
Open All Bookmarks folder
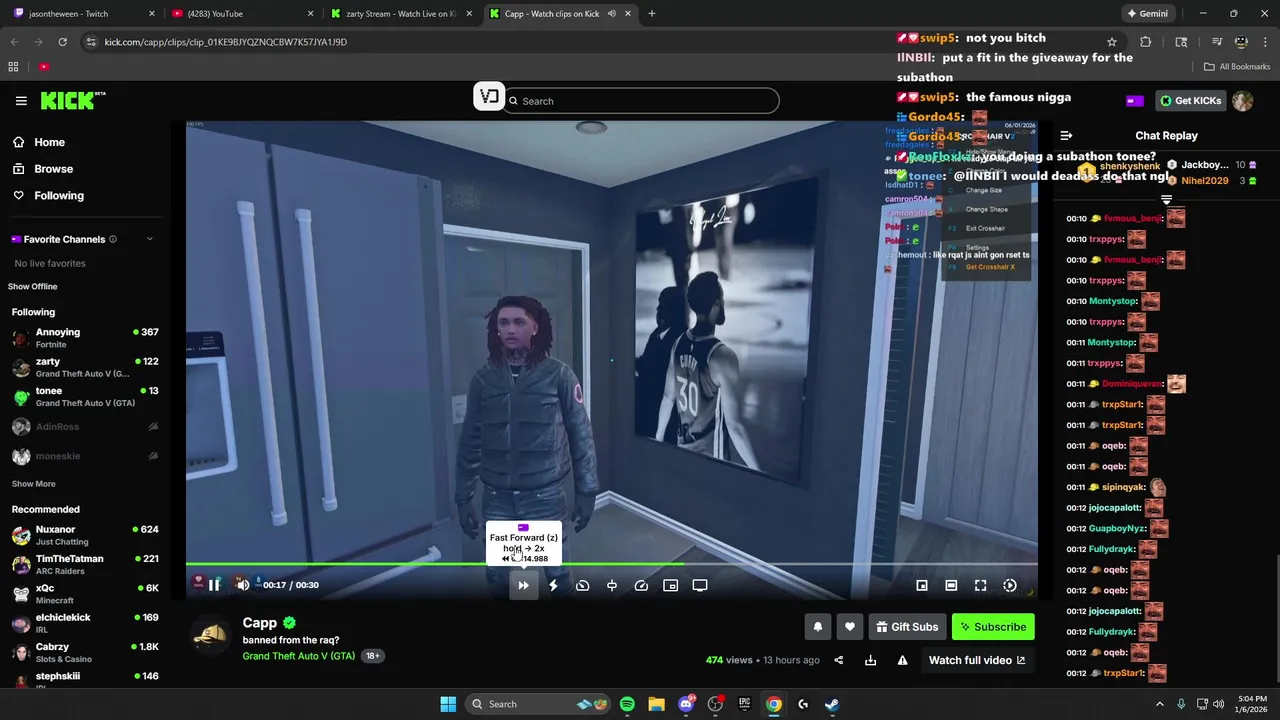tap(1238, 67)
